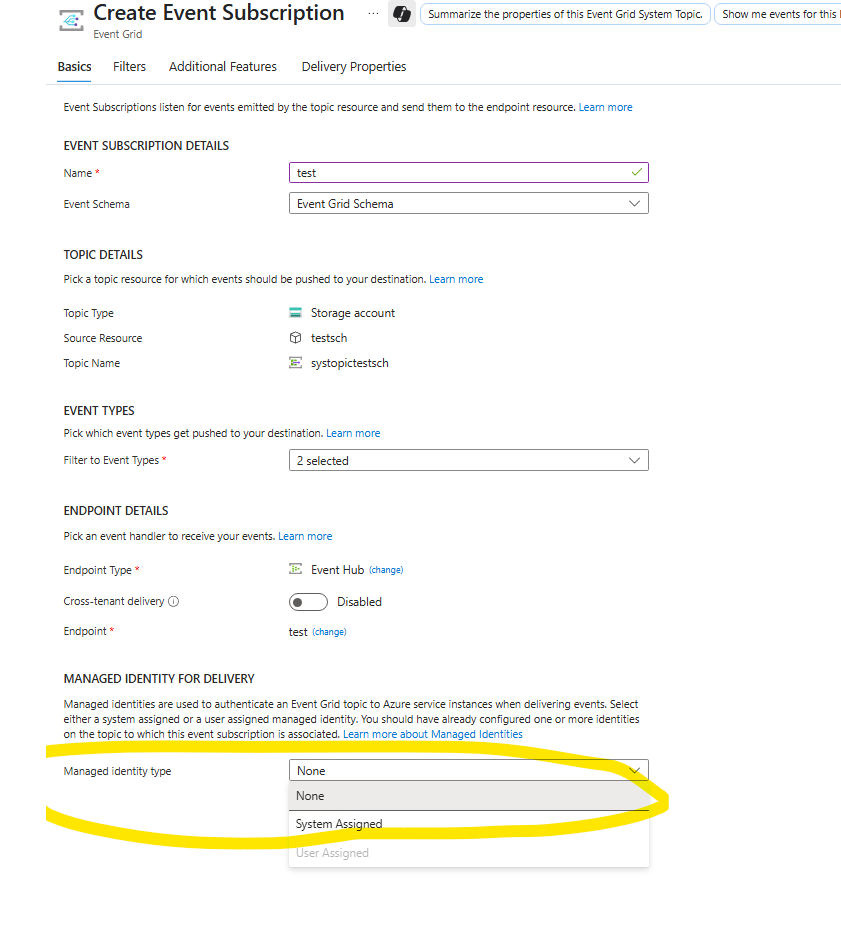Screen dimensions: 841x935
Task: Click the Event Grid subtitle text
Action: (118, 34)
